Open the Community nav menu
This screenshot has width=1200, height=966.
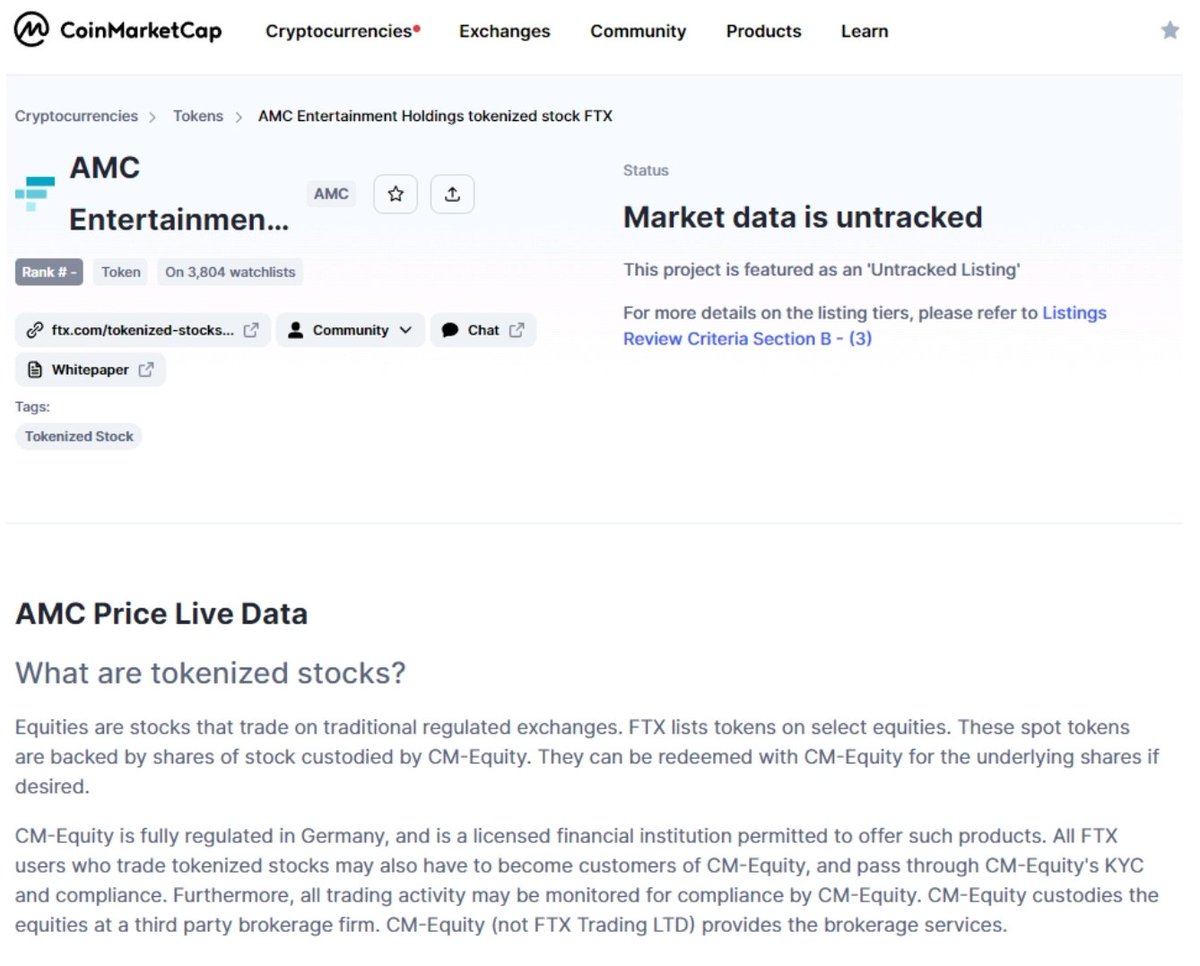click(638, 31)
